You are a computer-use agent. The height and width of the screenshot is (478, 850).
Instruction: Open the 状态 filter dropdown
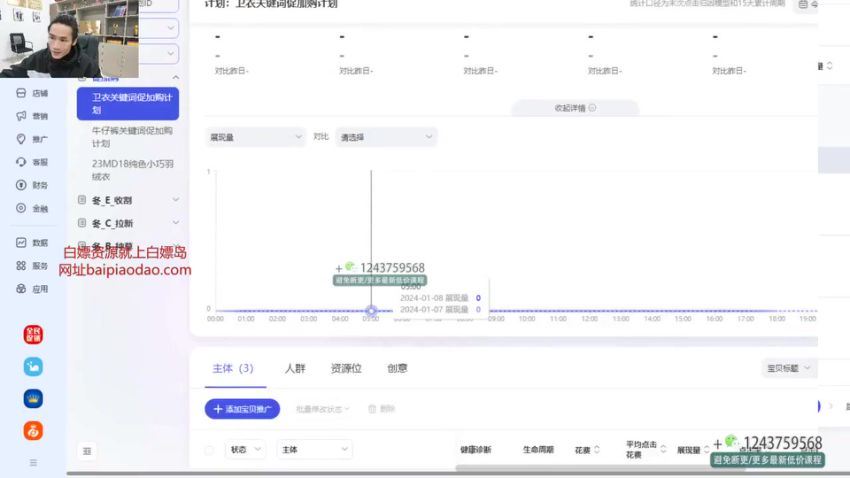point(246,449)
